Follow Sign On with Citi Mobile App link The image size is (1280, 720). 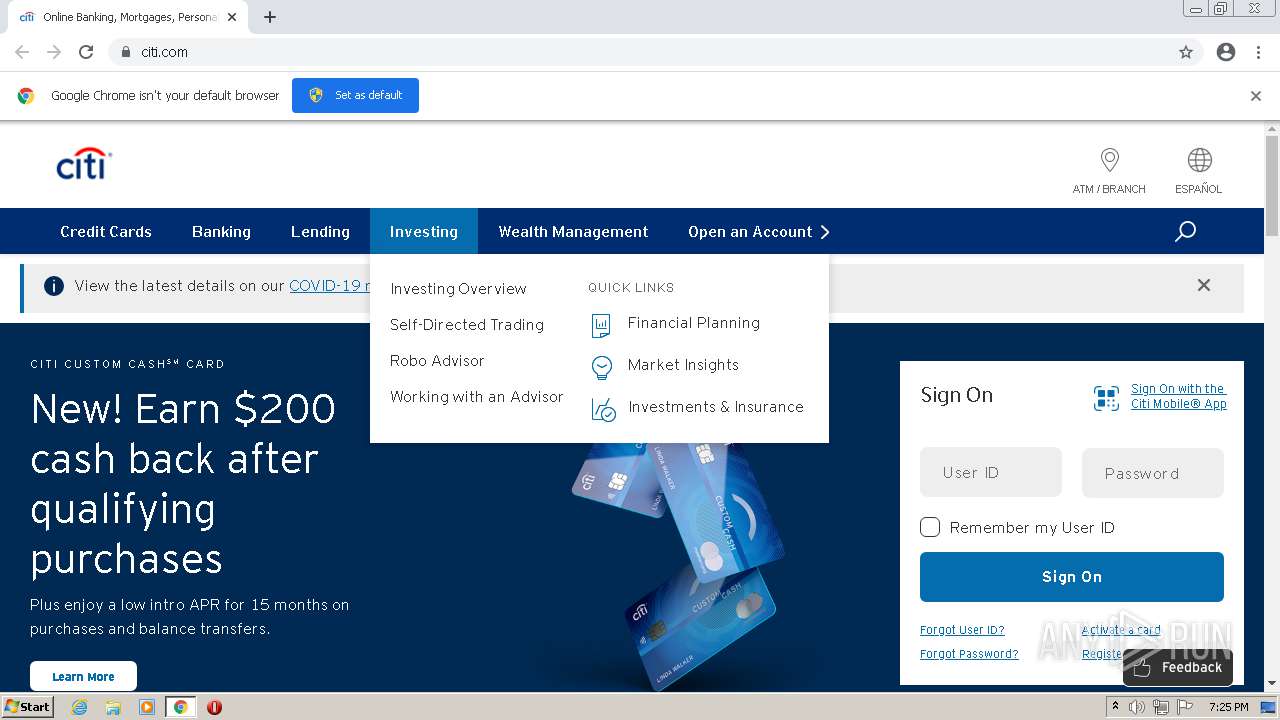click(1179, 396)
